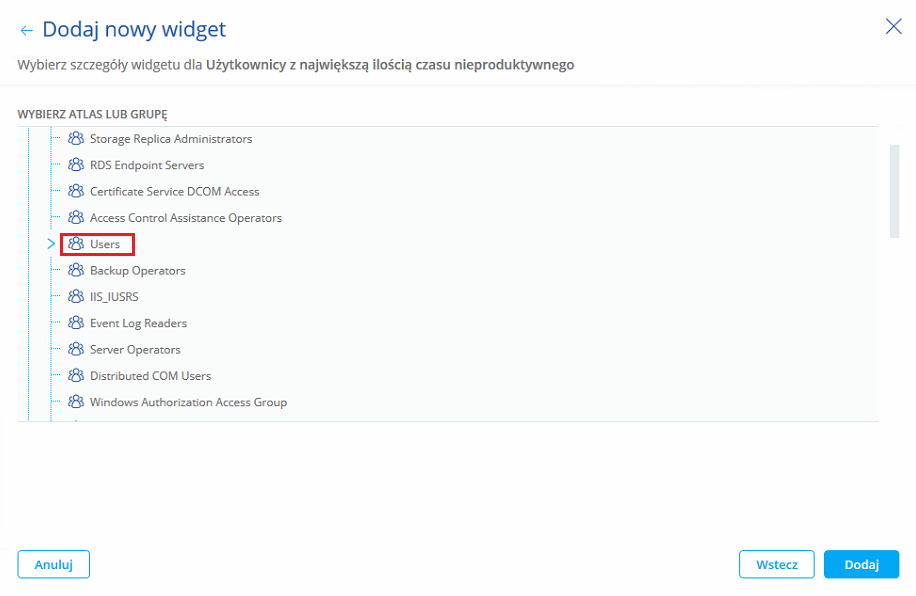Viewport: 916px width, 596px height.
Task: Click the Event Log Readers group icon
Action: (x=76, y=323)
